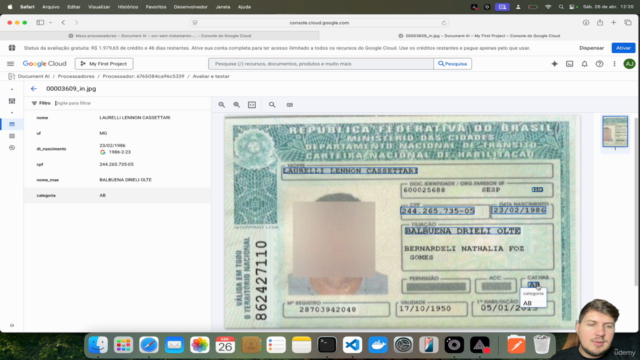Click the Google Cloud logo
The width and height of the screenshot is (640, 360).
click(44, 64)
